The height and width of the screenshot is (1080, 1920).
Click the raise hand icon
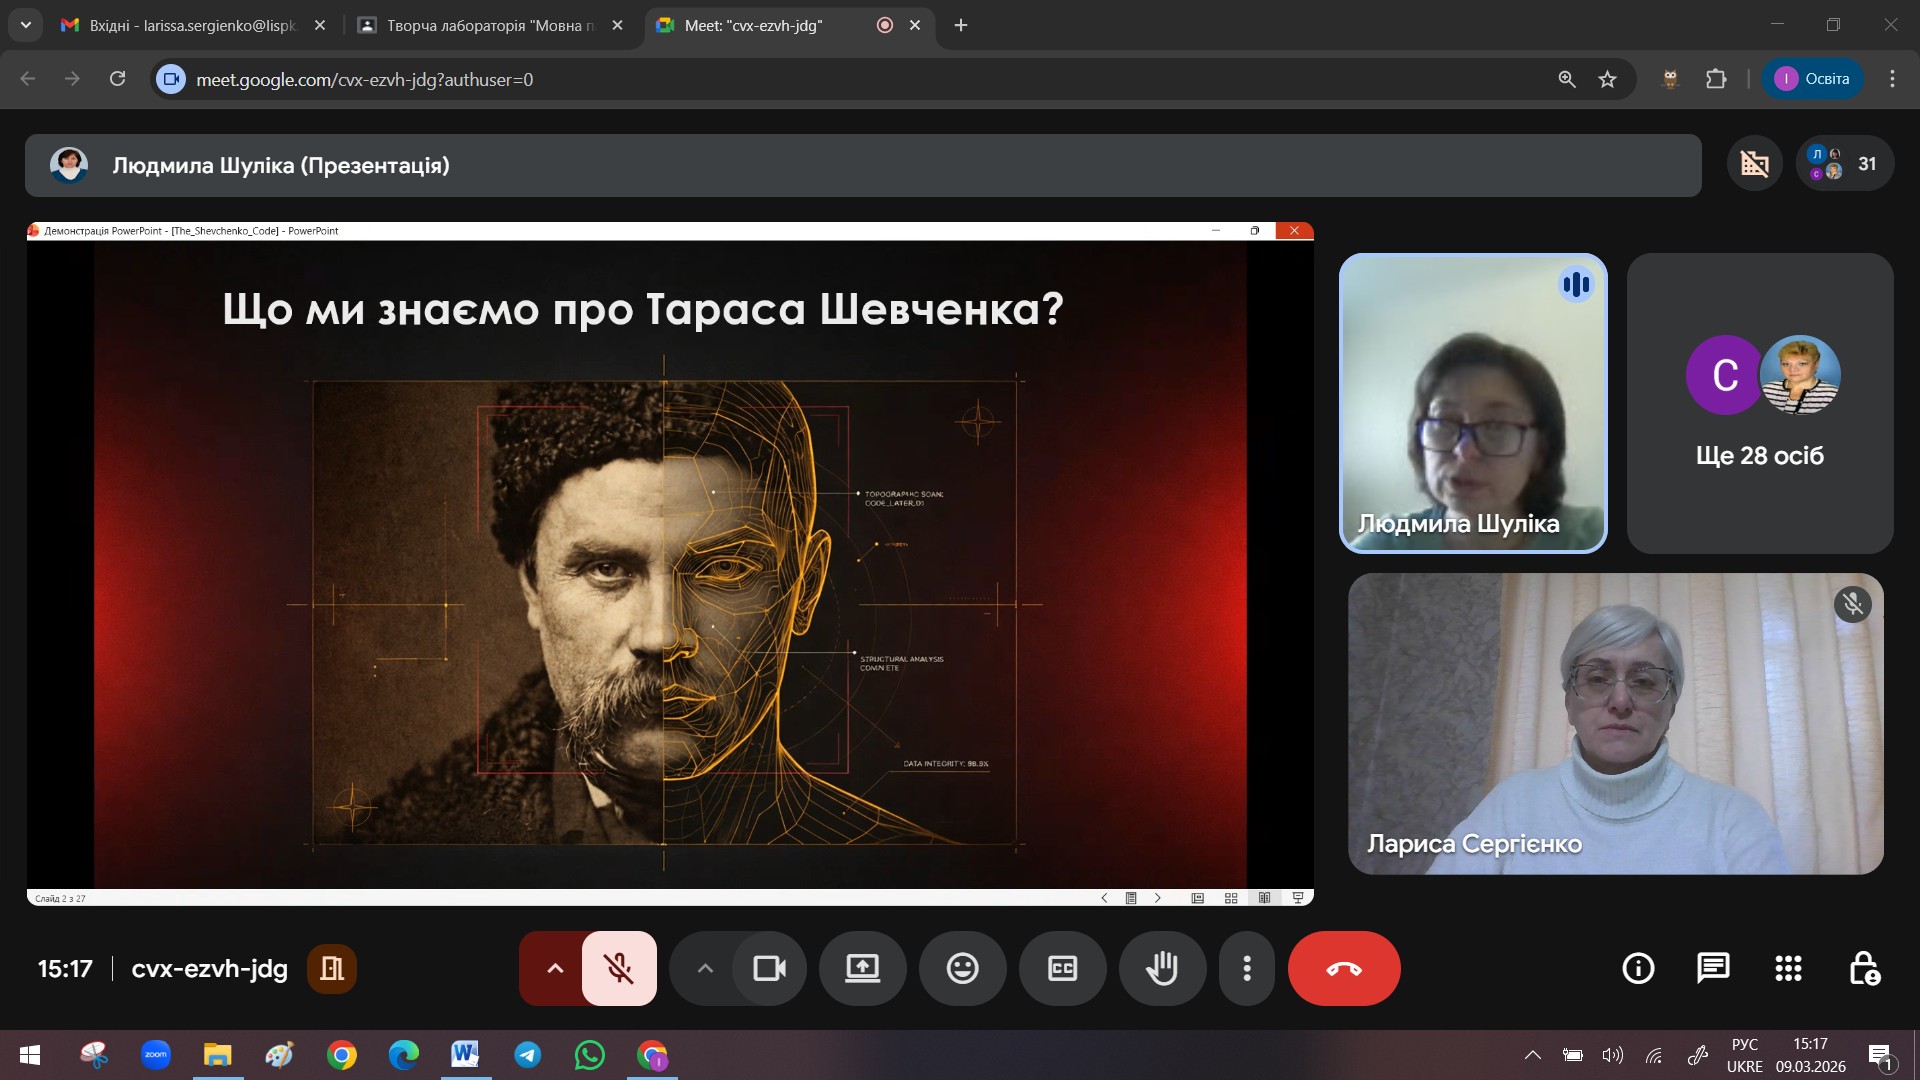click(1162, 968)
